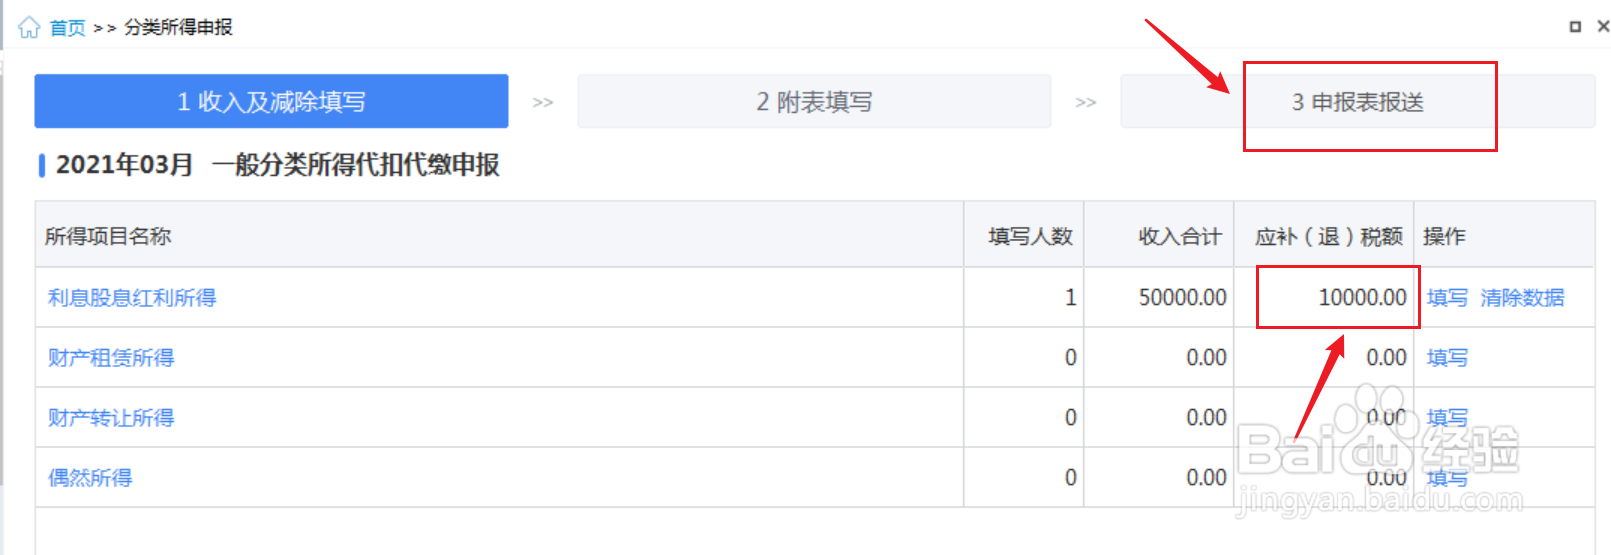Open 财产转让所得 income item
The width and height of the screenshot is (1611, 555).
tap(111, 417)
